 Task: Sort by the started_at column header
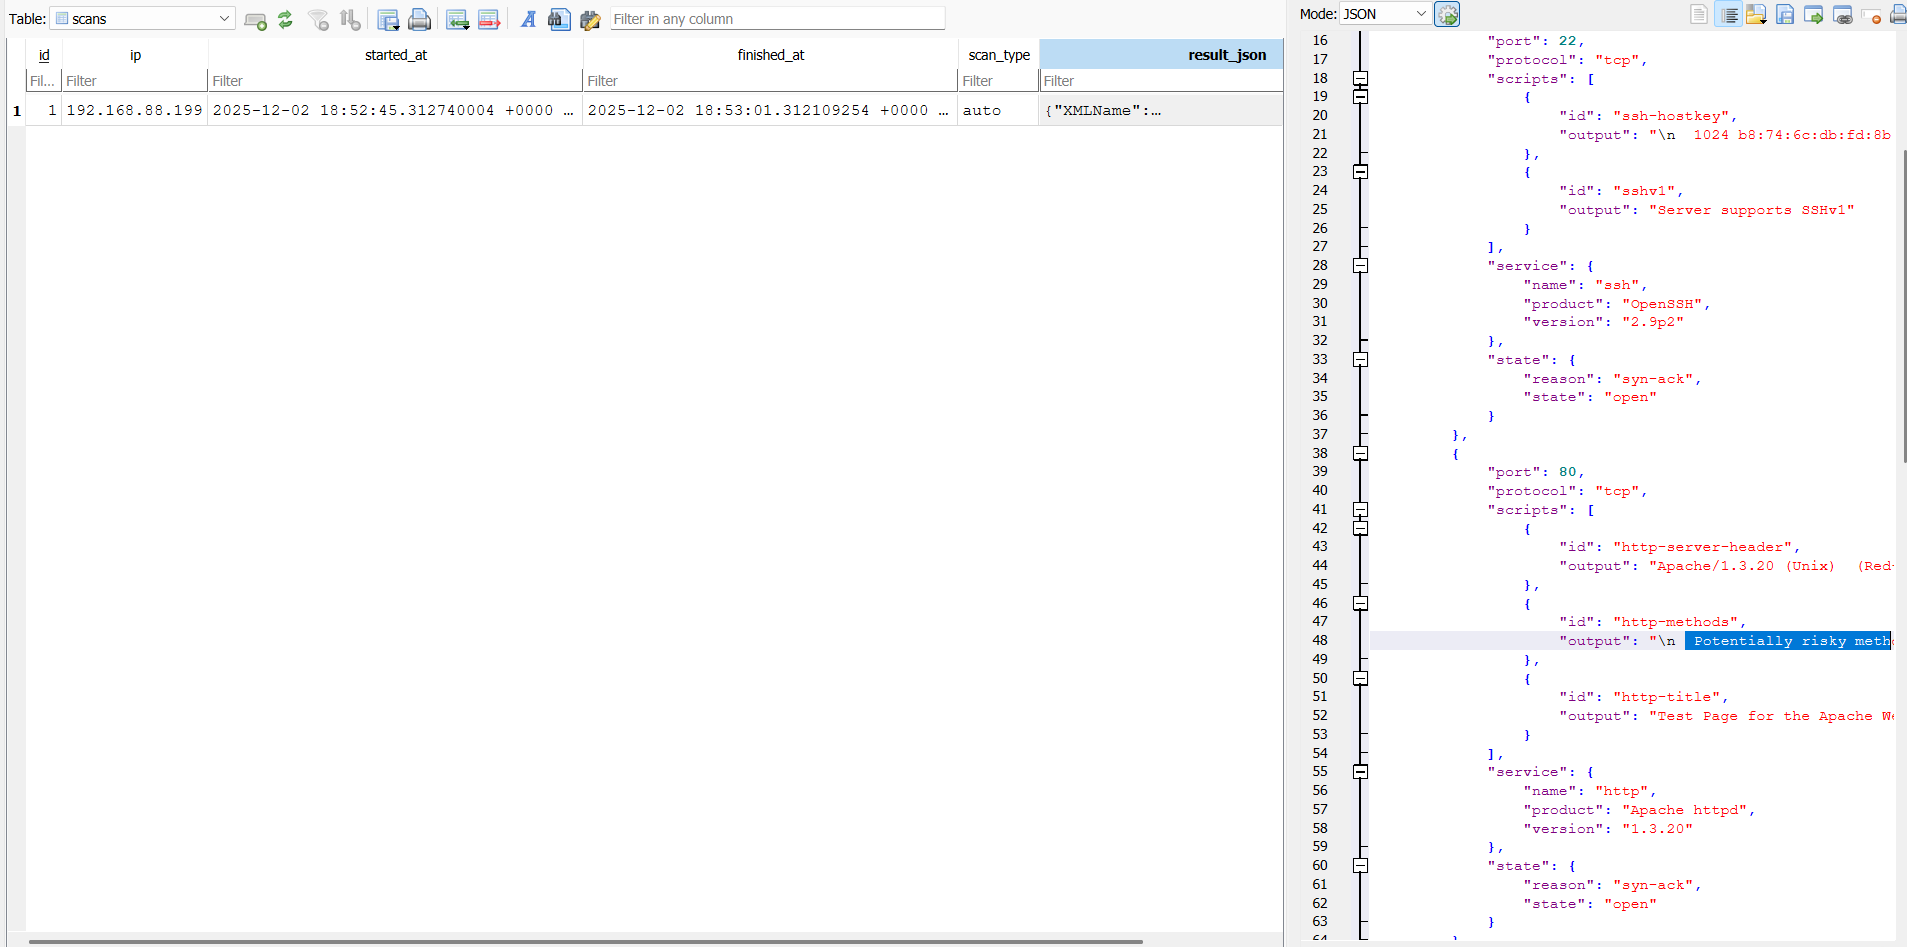395,55
